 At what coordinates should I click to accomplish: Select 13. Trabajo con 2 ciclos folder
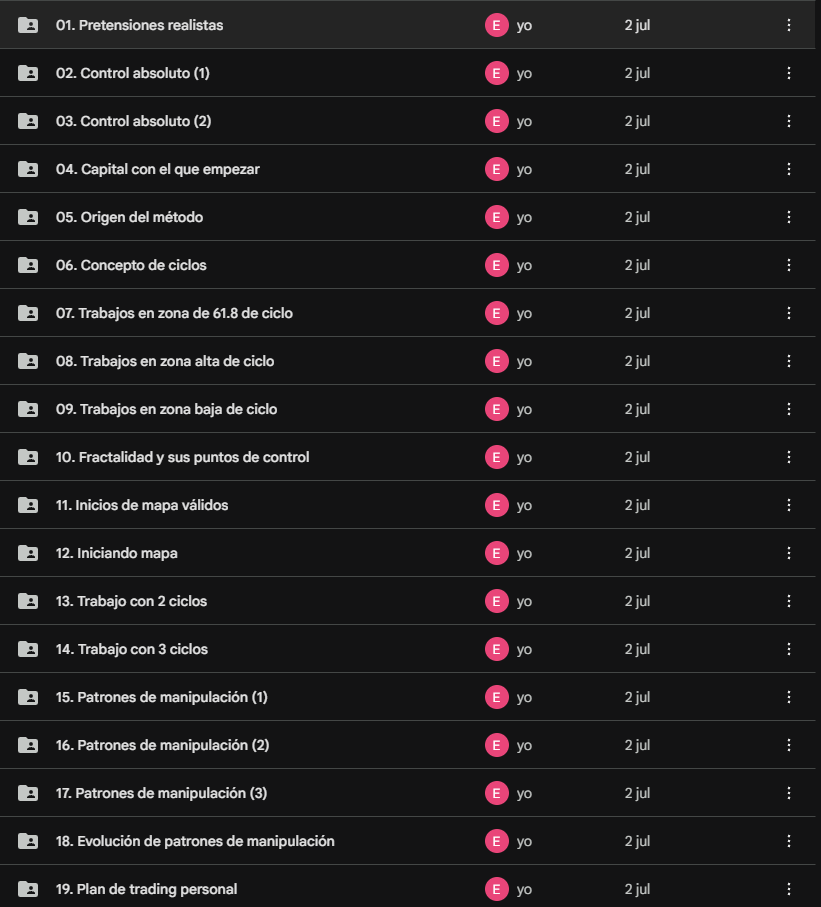(407, 601)
